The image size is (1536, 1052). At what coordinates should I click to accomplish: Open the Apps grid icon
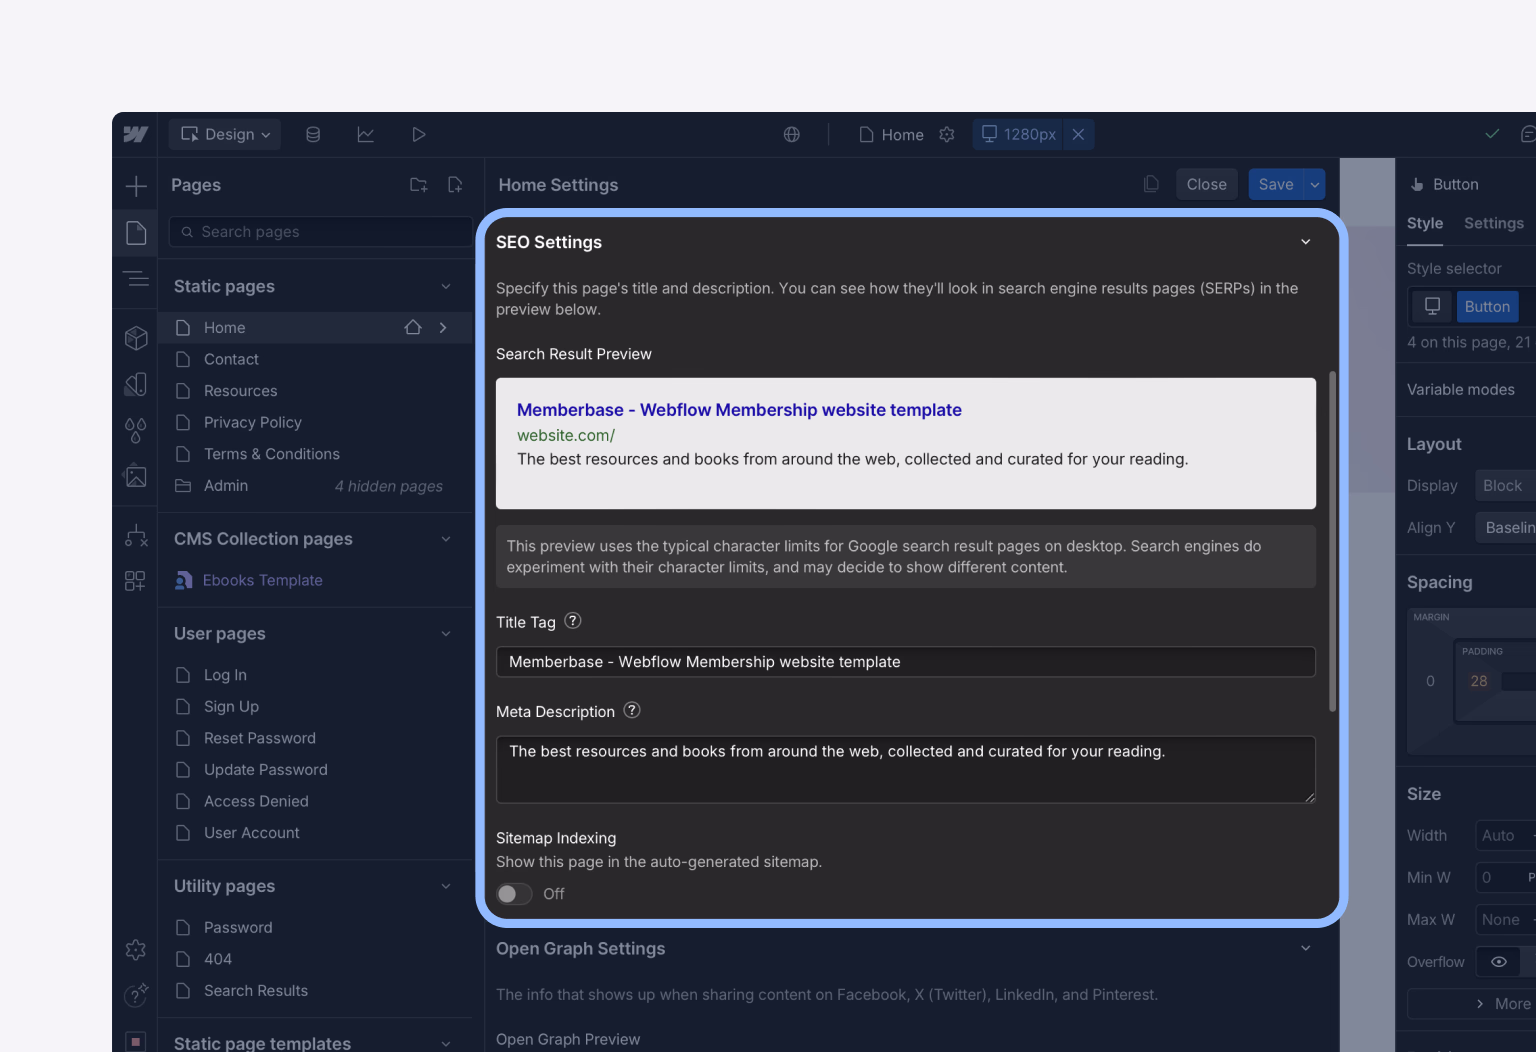coord(135,581)
